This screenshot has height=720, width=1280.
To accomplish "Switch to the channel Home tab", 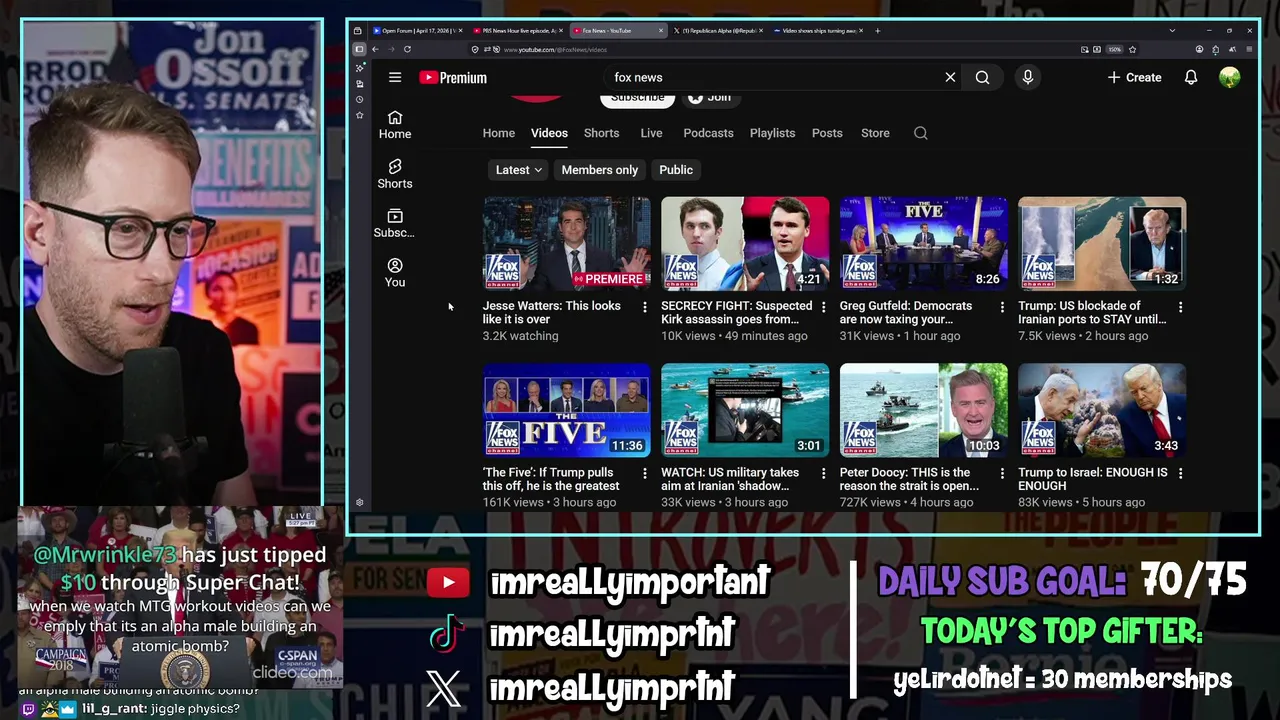I will pyautogui.click(x=499, y=133).
